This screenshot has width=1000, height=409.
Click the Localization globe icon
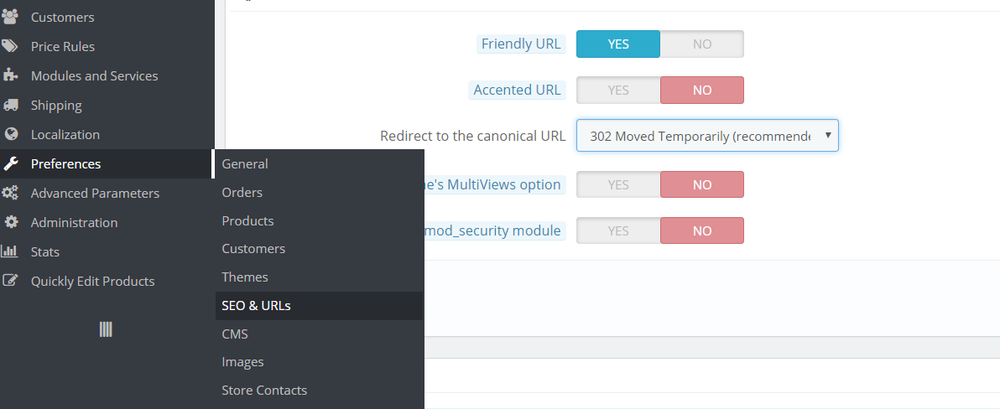(x=11, y=134)
